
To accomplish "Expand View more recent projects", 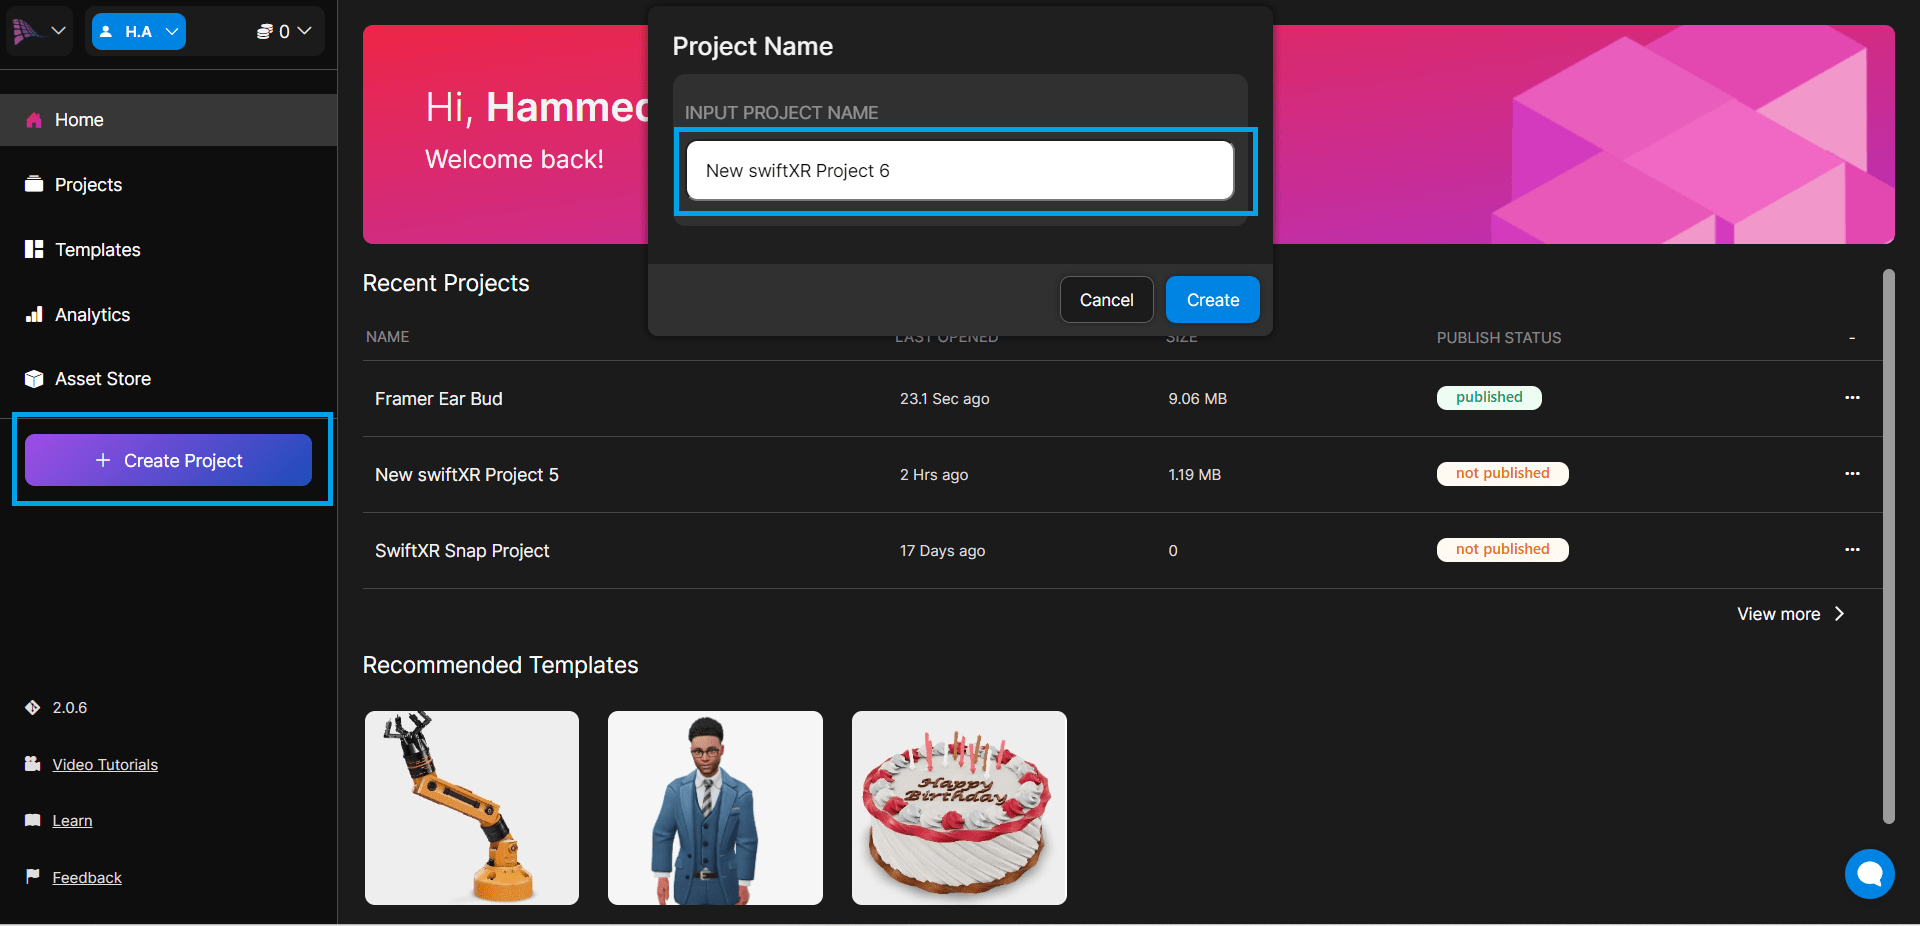I will pos(1790,614).
